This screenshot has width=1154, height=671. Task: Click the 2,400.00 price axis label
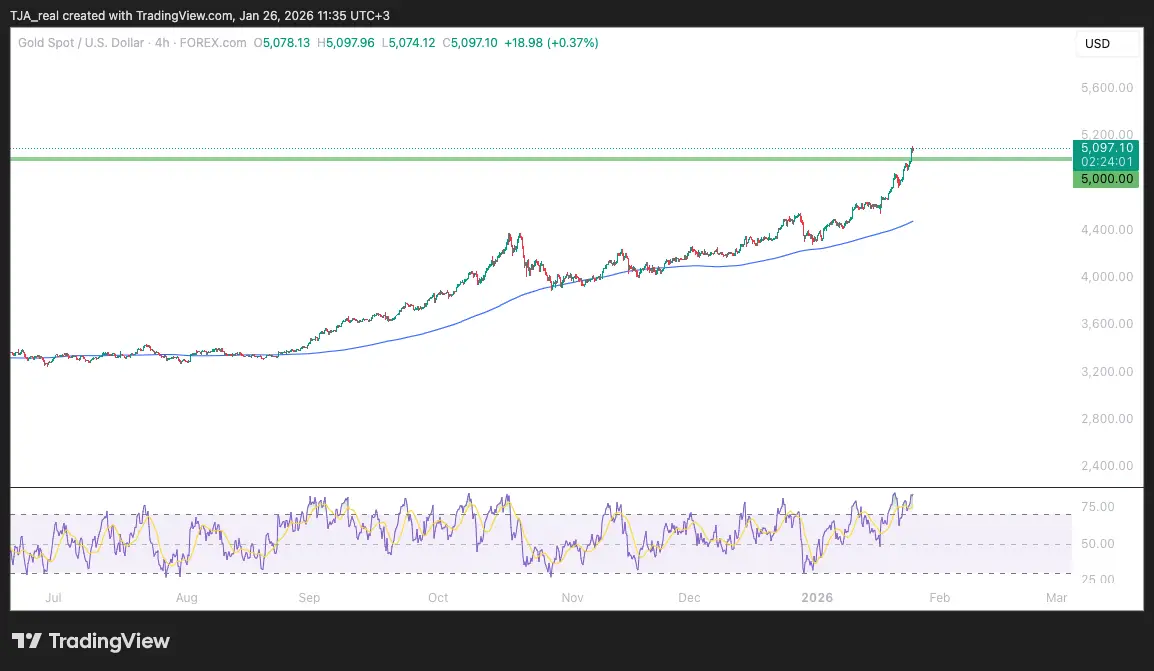1106,466
